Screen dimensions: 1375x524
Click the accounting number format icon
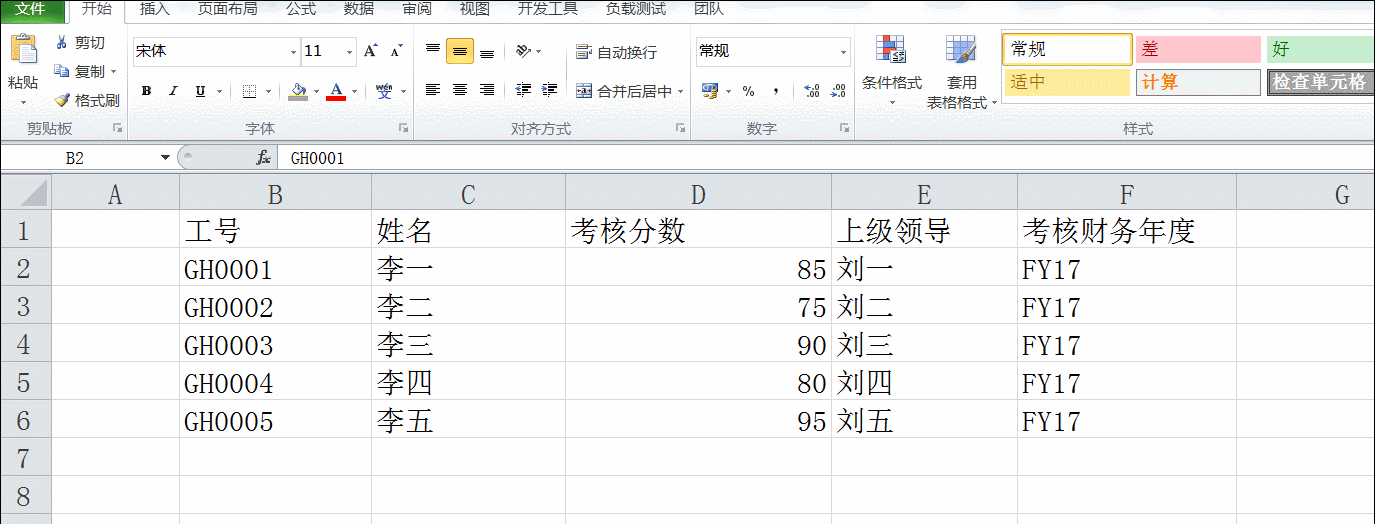(710, 91)
